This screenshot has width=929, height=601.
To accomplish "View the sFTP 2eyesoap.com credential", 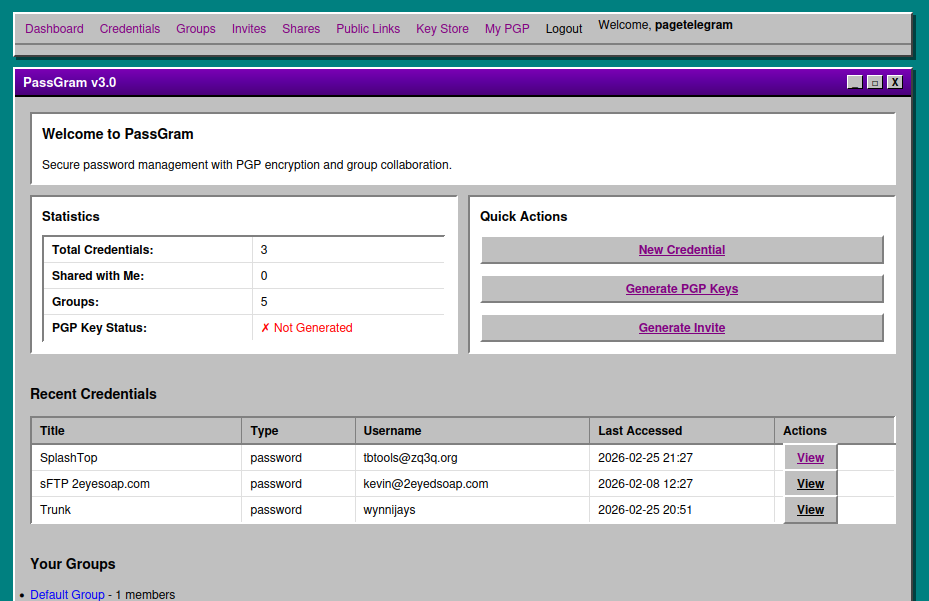I will pos(810,484).
